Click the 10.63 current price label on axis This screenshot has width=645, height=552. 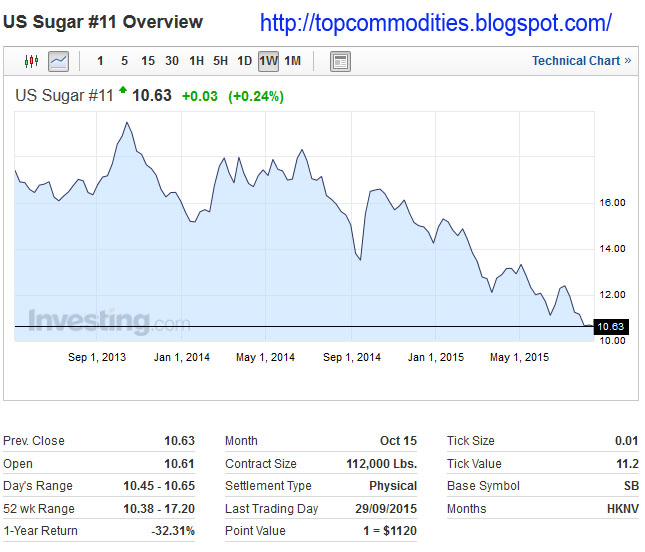[x=611, y=327]
